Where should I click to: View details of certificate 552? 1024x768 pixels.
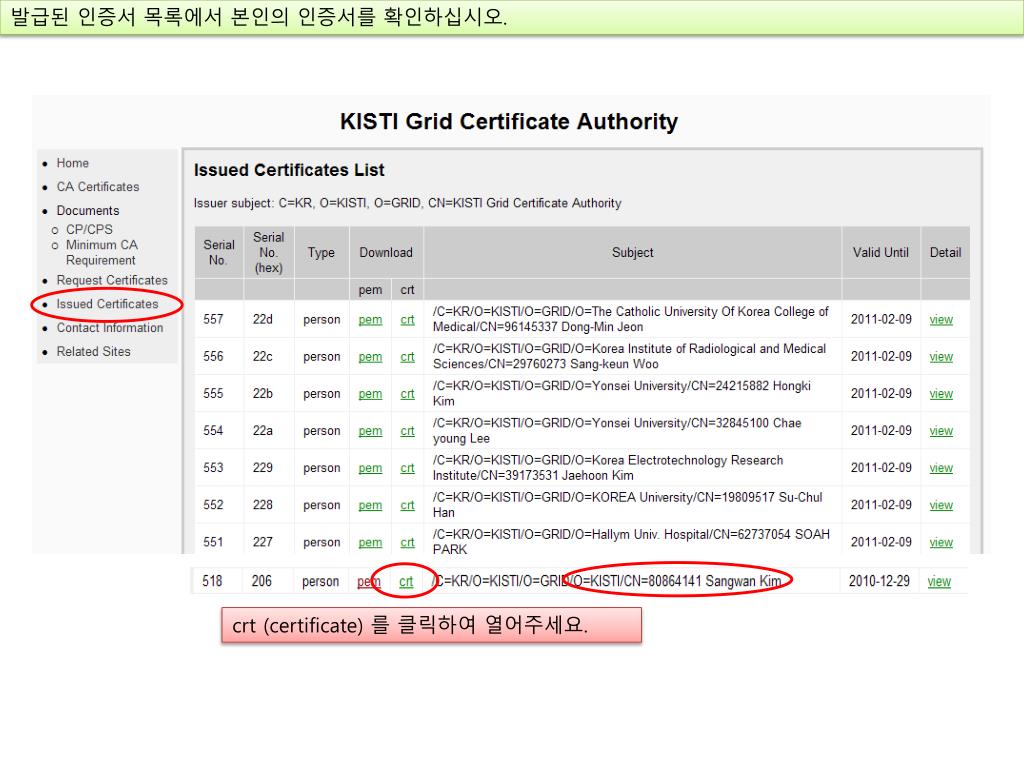point(941,505)
